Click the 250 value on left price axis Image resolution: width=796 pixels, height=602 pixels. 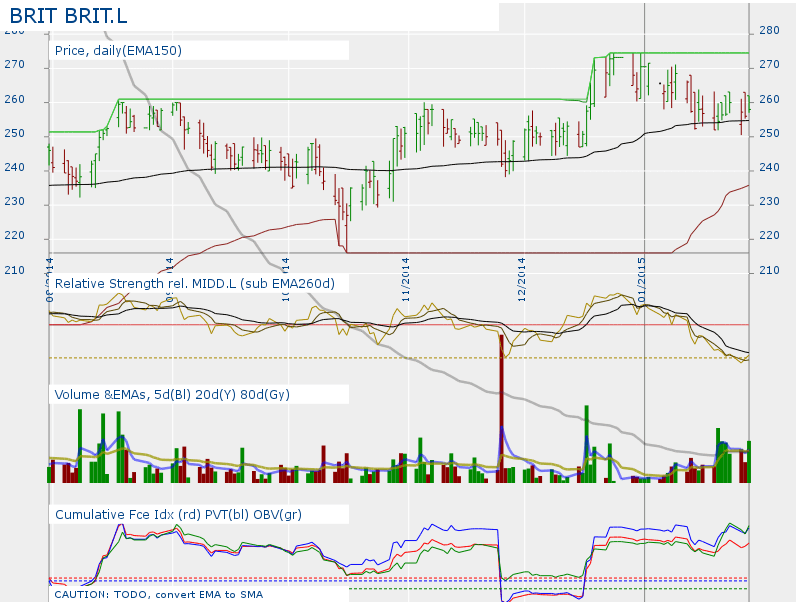(14, 133)
